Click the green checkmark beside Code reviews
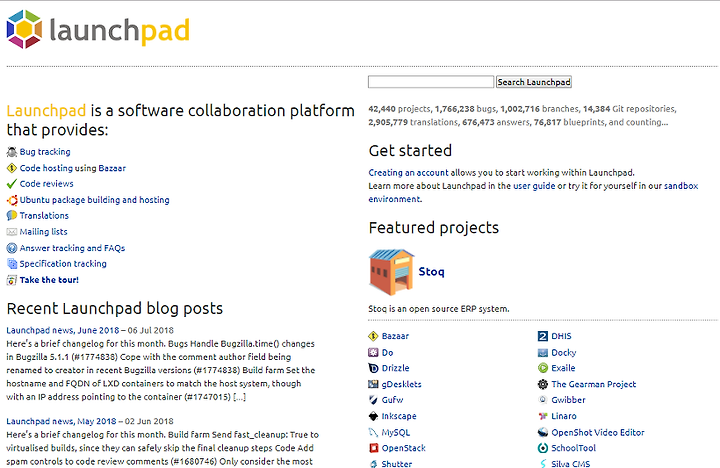This screenshot has width=720, height=468. [11, 184]
